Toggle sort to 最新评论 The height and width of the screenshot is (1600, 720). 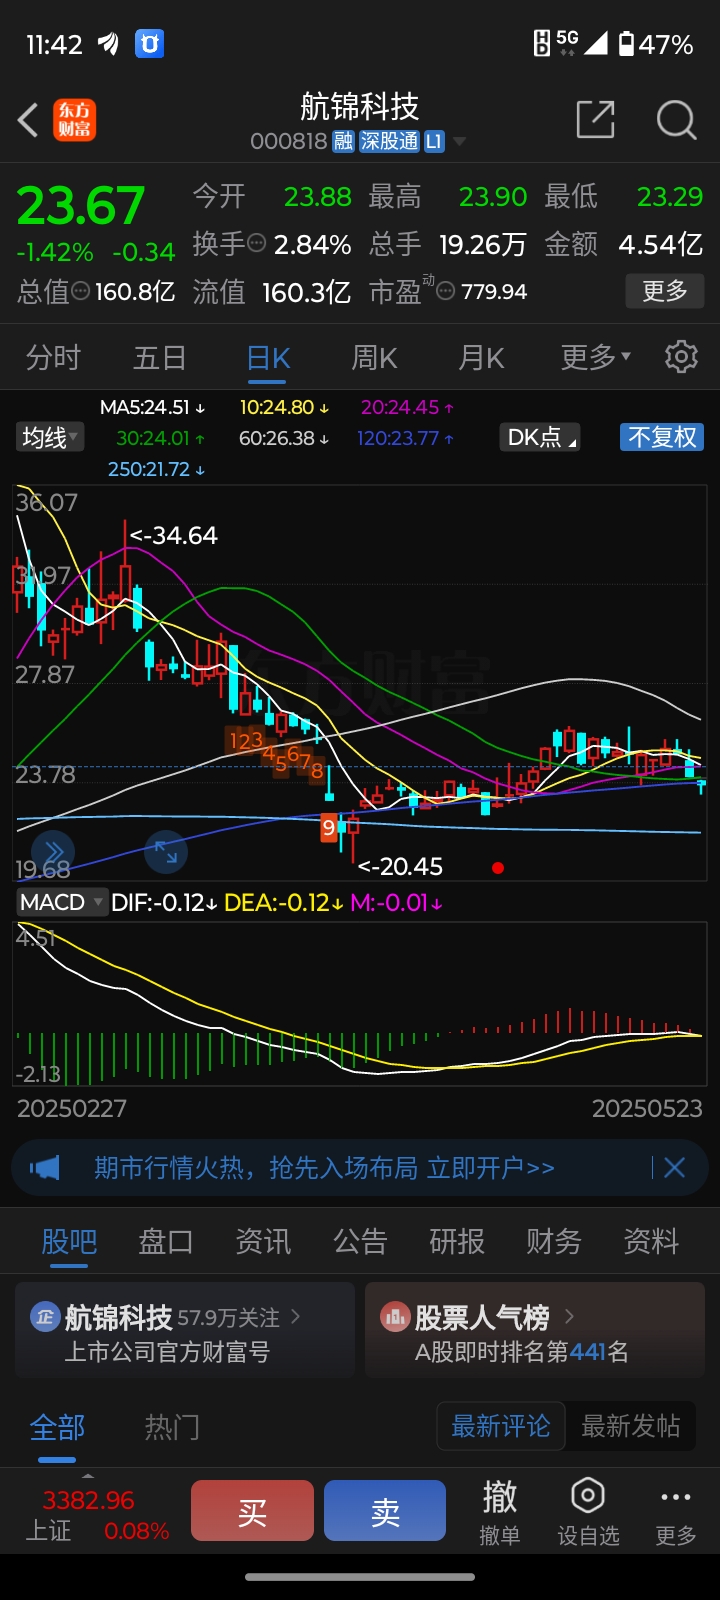501,1426
